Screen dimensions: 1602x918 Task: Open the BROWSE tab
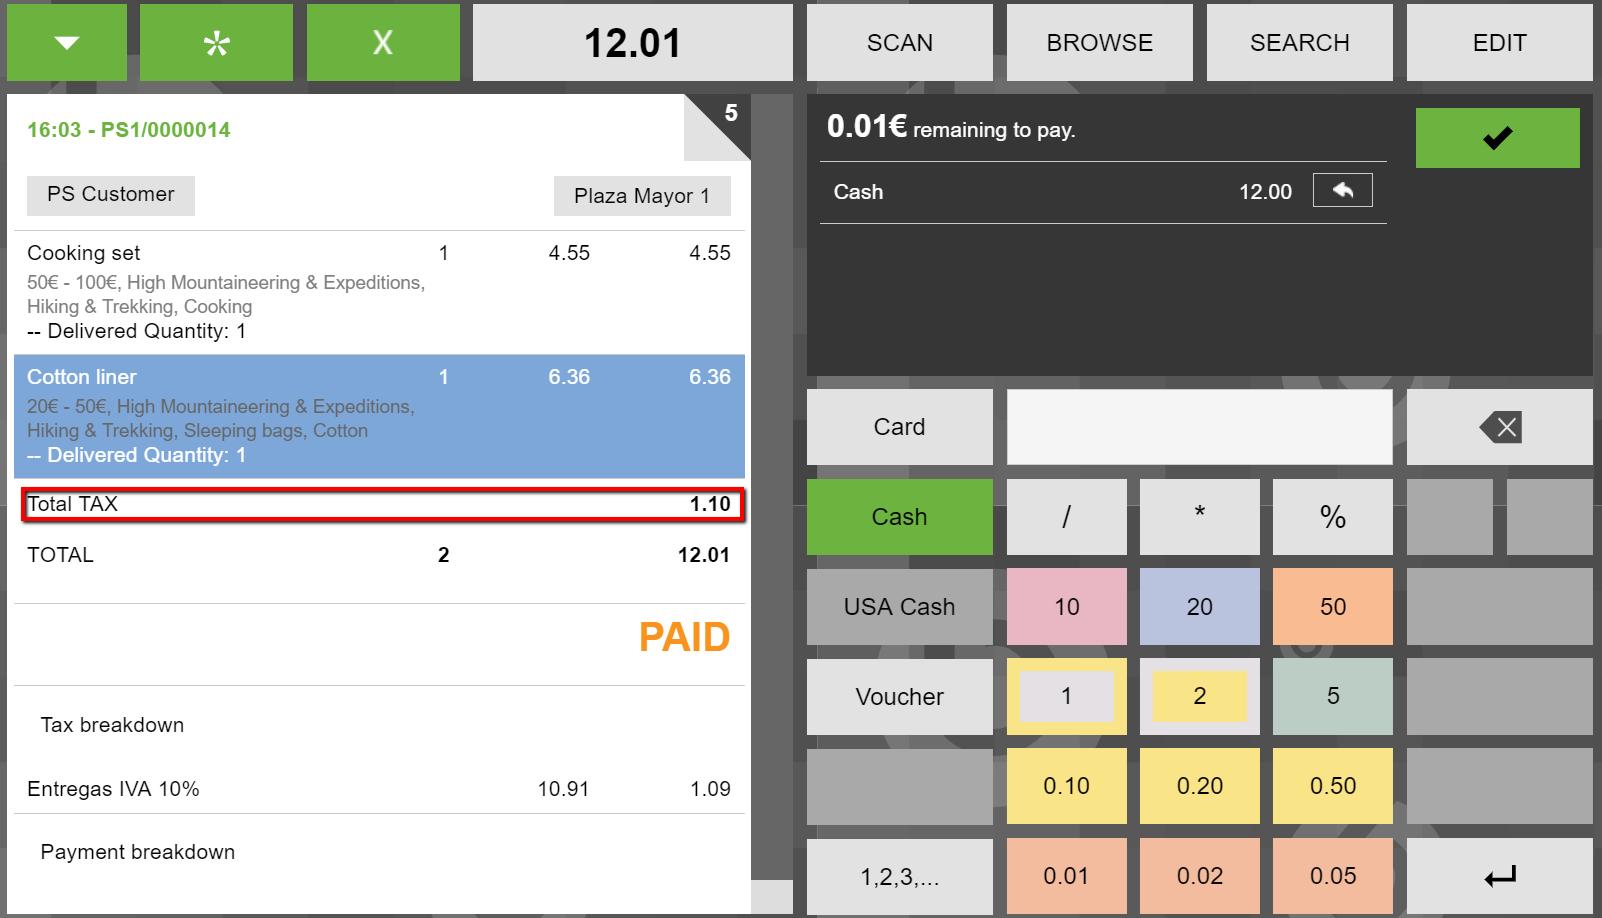[1099, 42]
